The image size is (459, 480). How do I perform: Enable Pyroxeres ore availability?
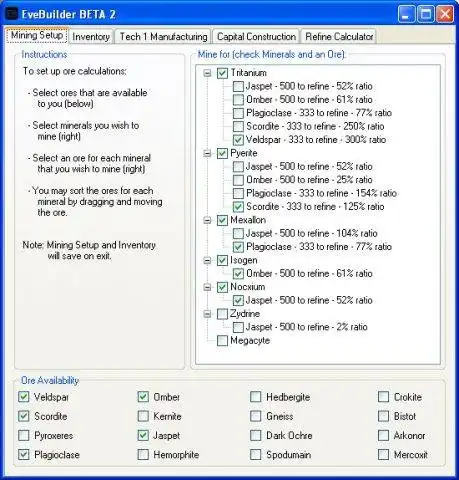pyautogui.click(x=24, y=435)
